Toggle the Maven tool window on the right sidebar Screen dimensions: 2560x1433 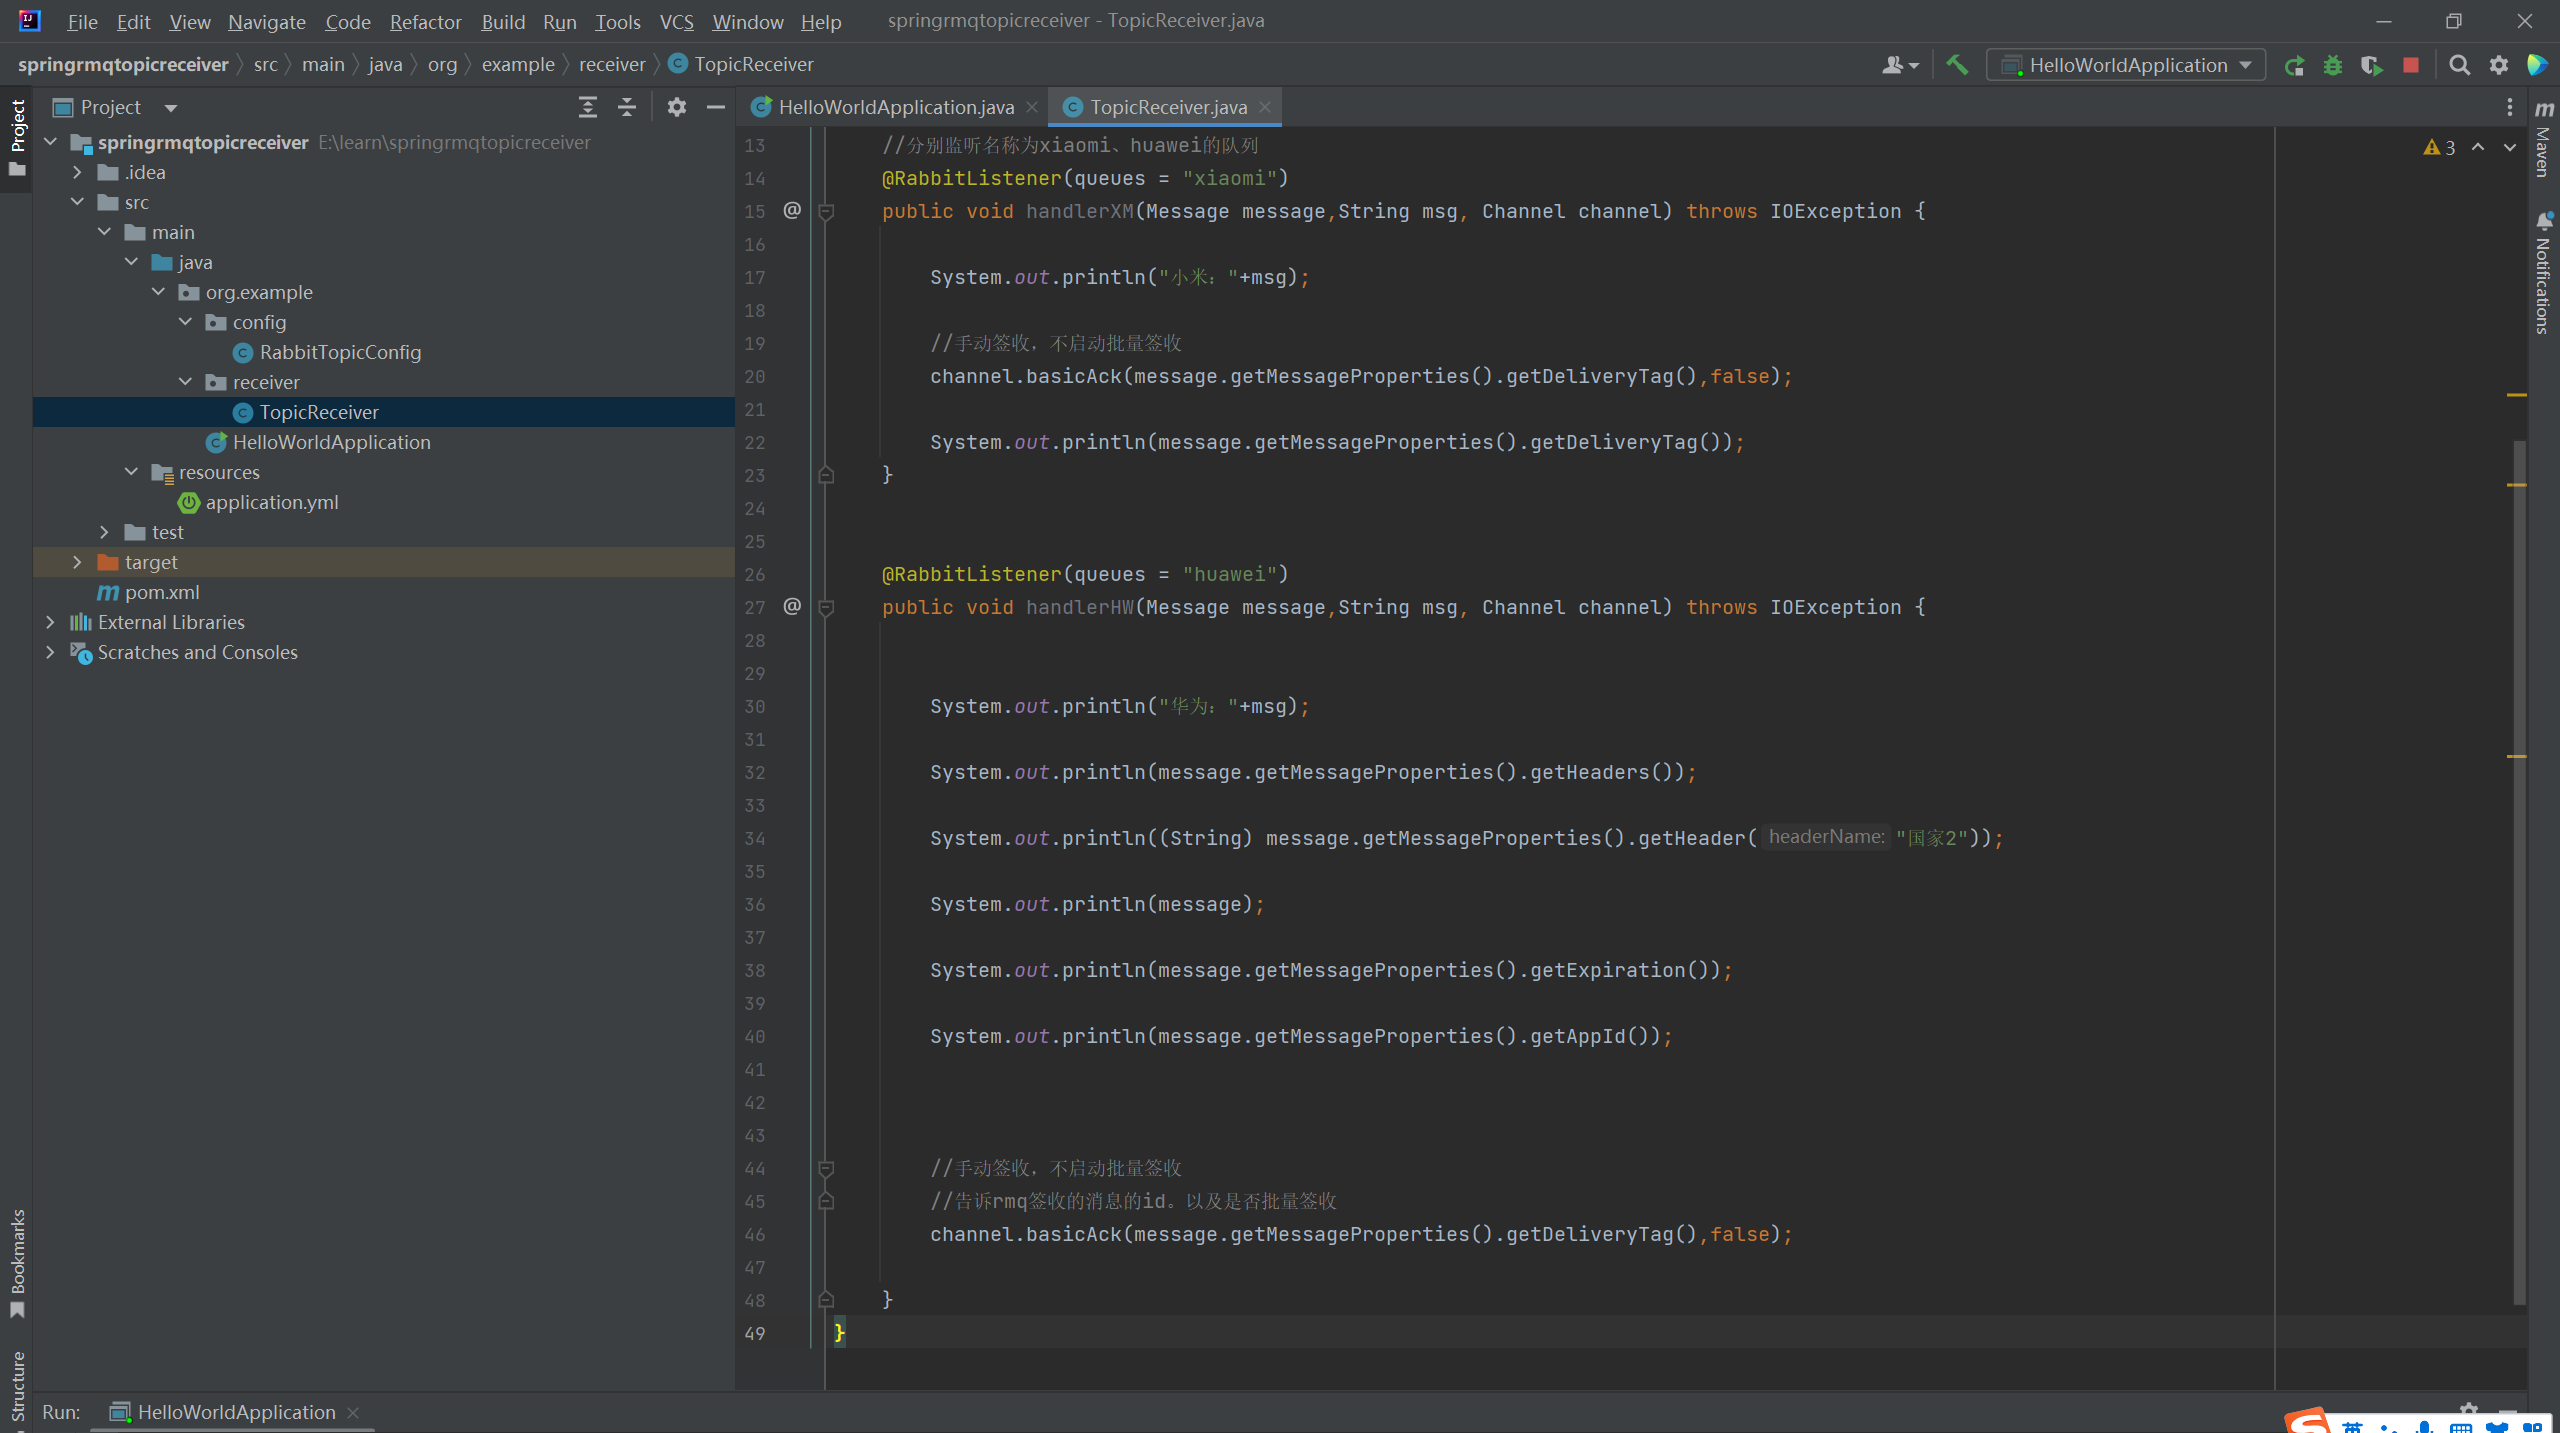tap(2544, 138)
